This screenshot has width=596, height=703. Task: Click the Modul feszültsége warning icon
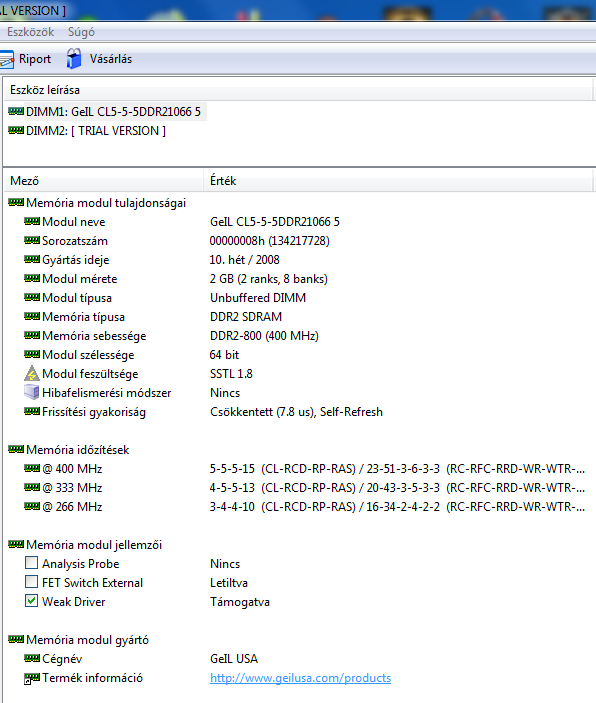click(32, 373)
